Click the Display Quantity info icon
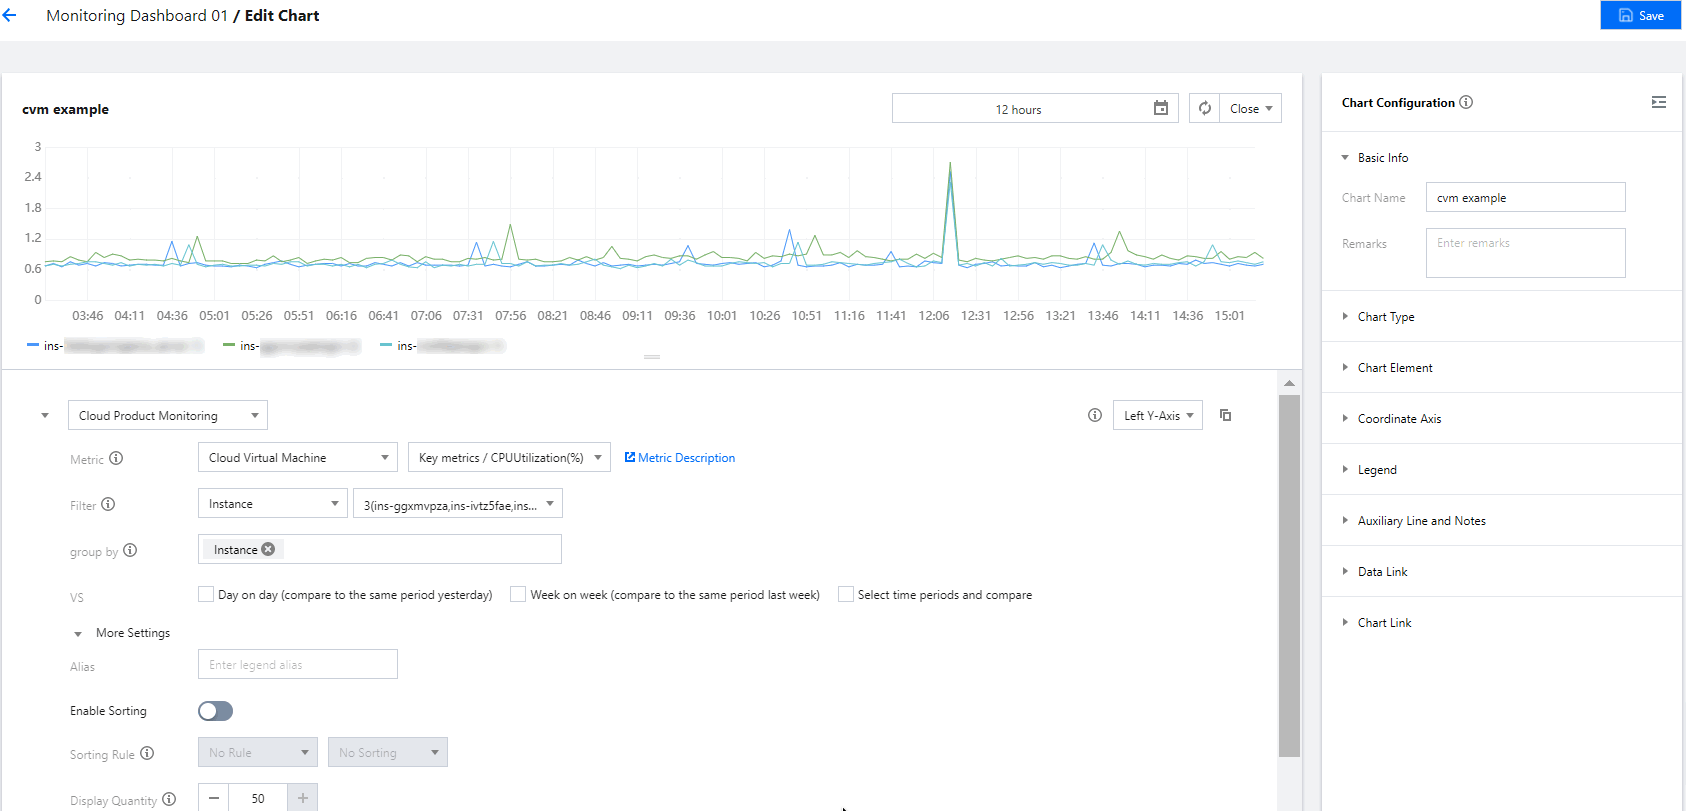Image resolution: width=1686 pixels, height=811 pixels. (x=169, y=799)
